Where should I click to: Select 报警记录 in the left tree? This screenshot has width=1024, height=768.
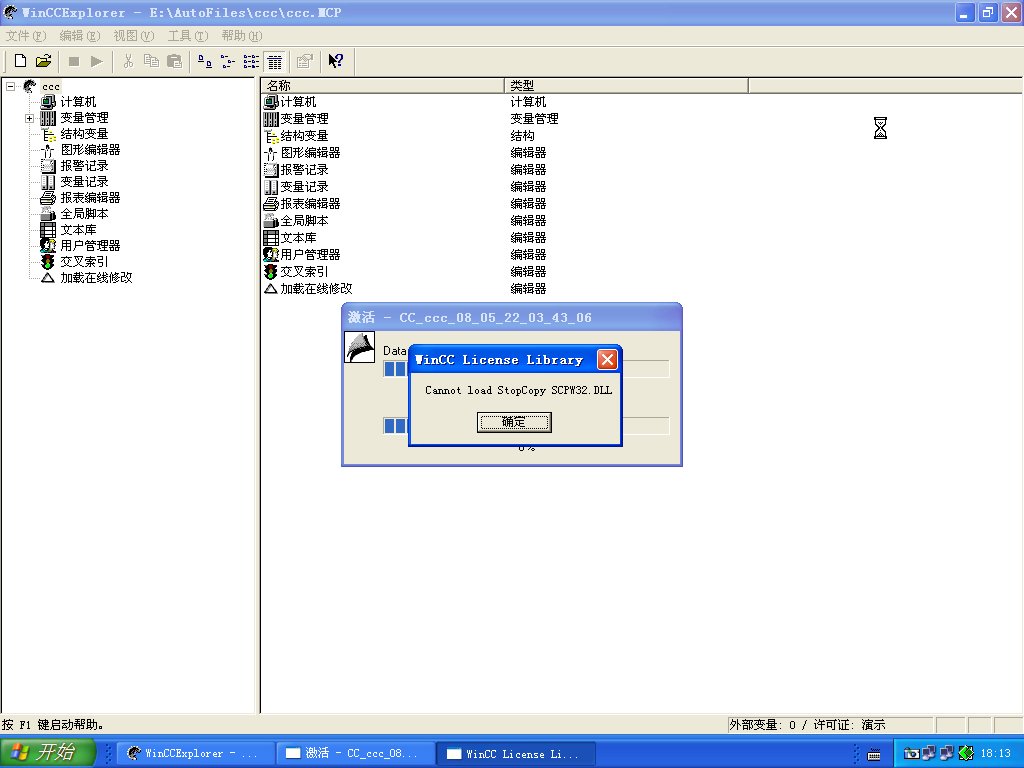[84, 166]
